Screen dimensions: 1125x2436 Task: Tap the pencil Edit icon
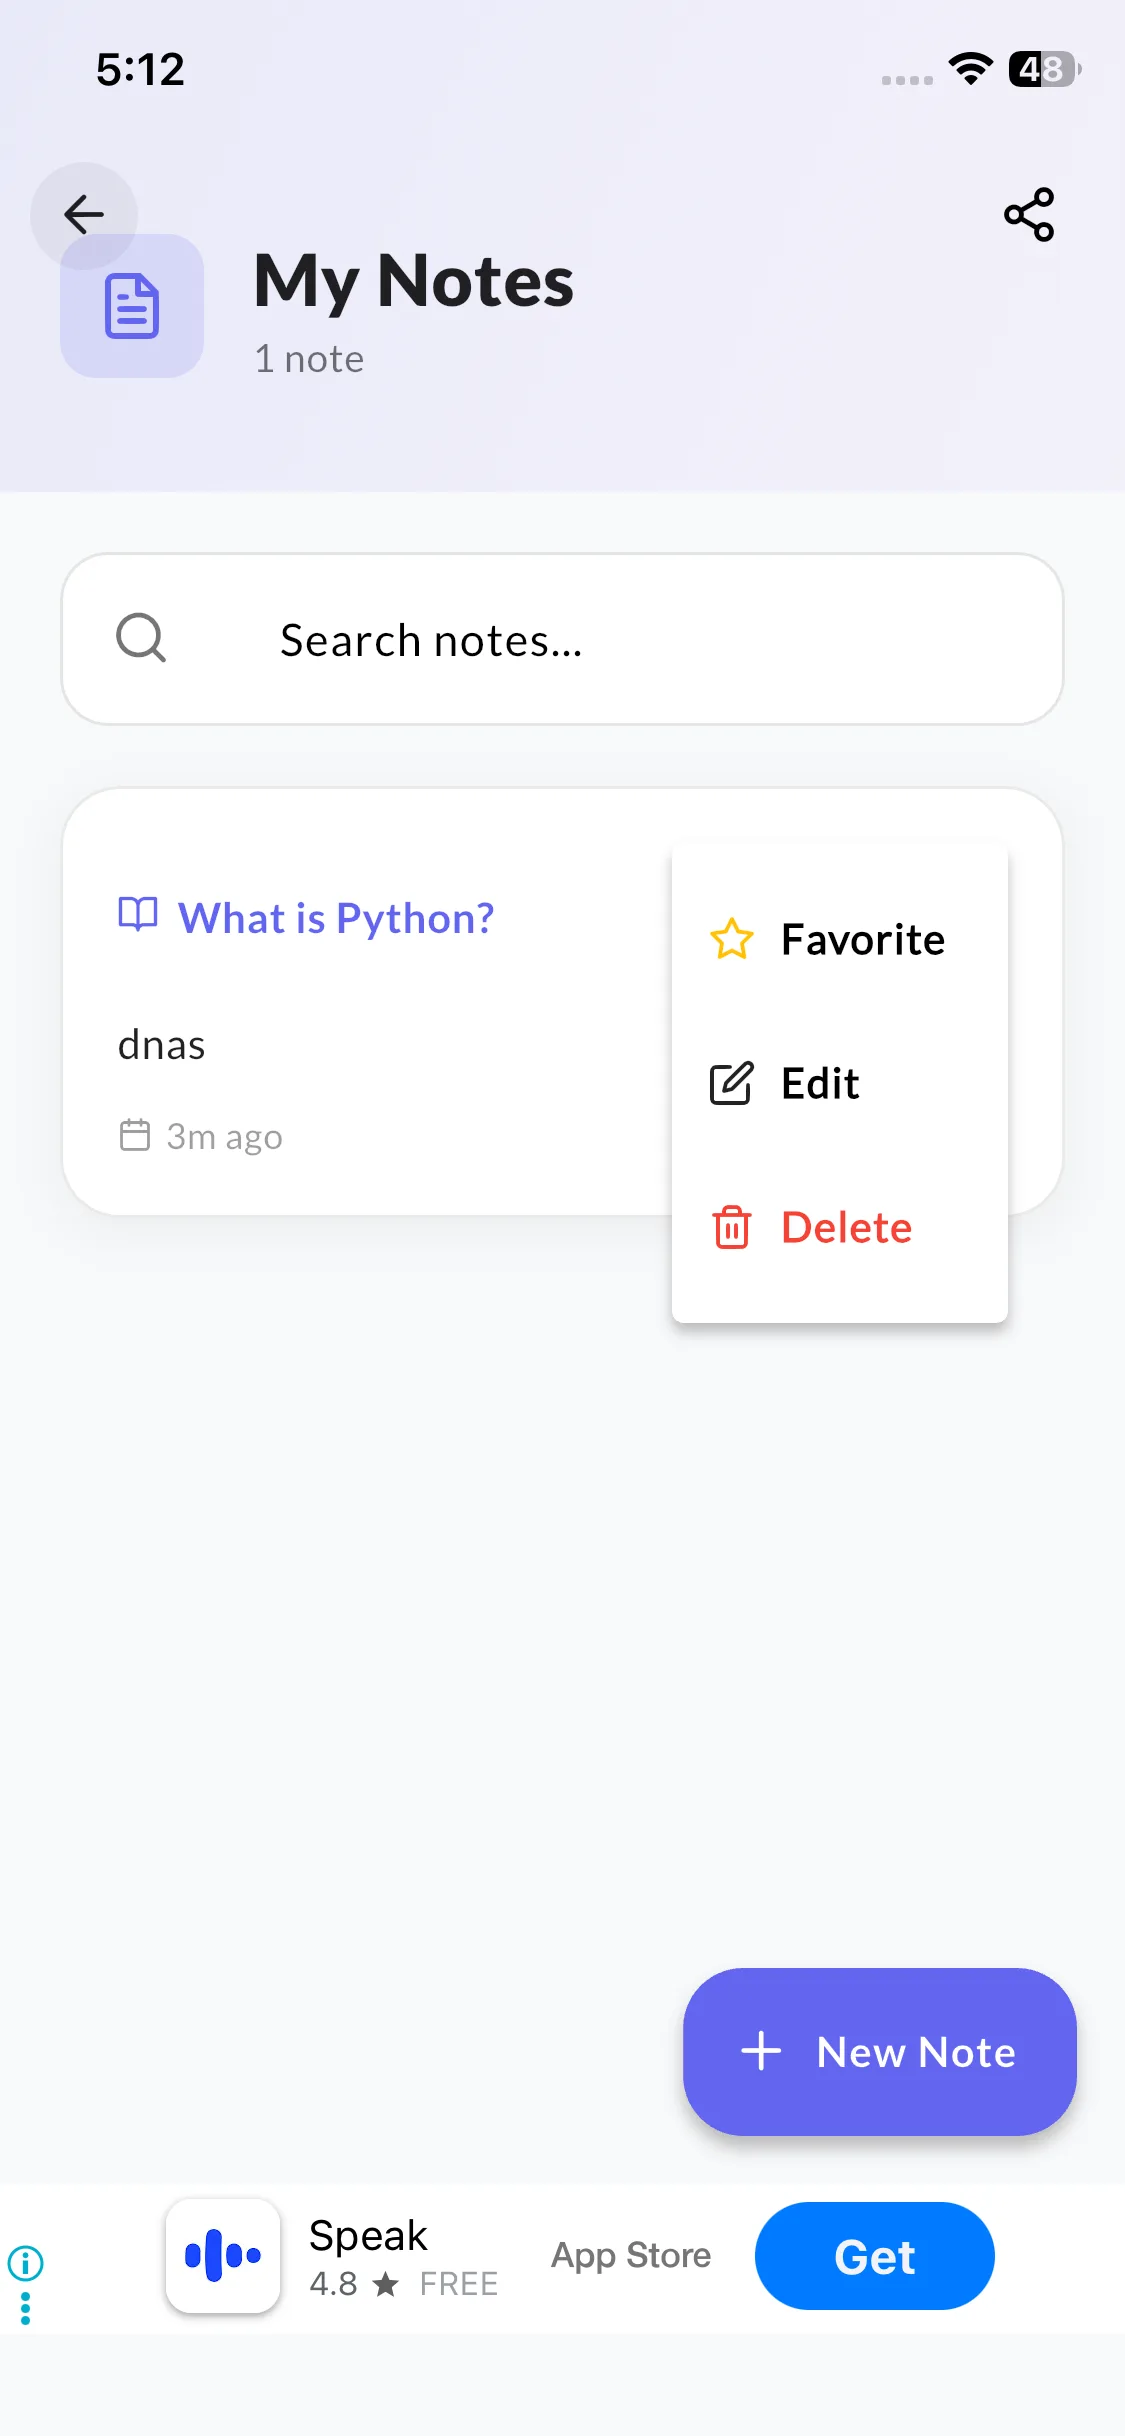(x=731, y=1084)
